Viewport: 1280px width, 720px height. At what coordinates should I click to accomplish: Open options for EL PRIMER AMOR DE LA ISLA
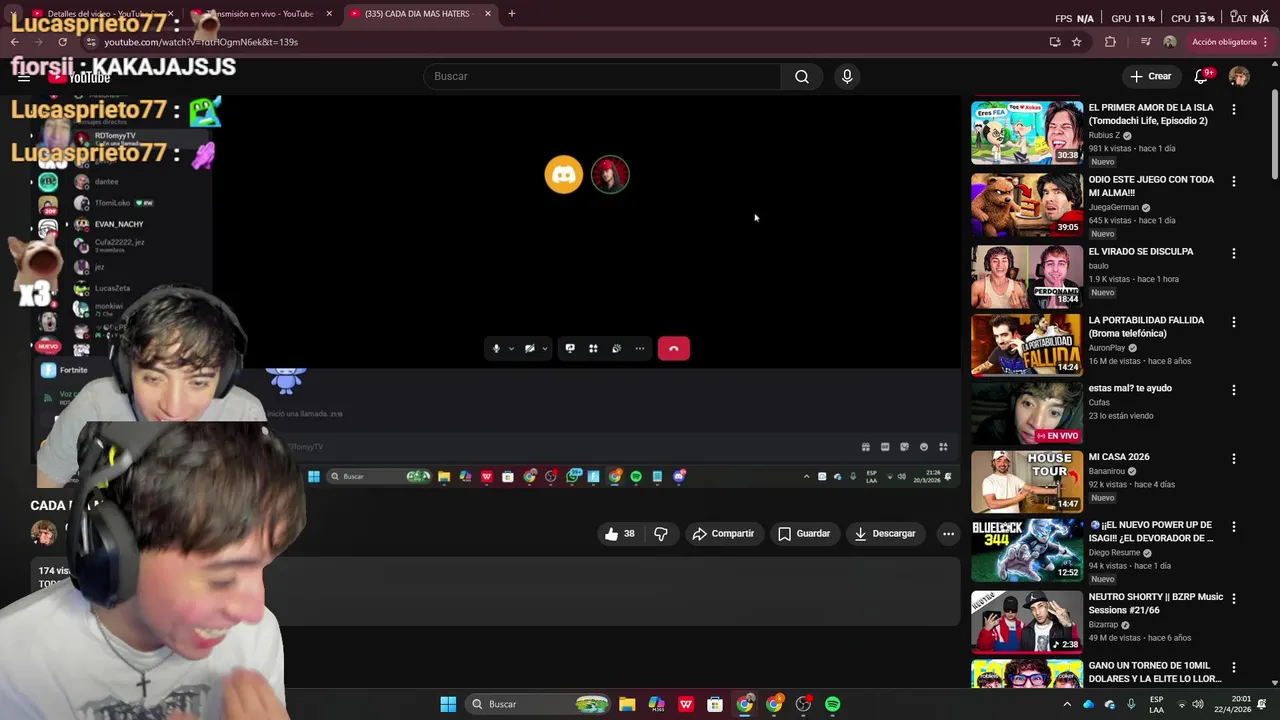click(x=1233, y=110)
